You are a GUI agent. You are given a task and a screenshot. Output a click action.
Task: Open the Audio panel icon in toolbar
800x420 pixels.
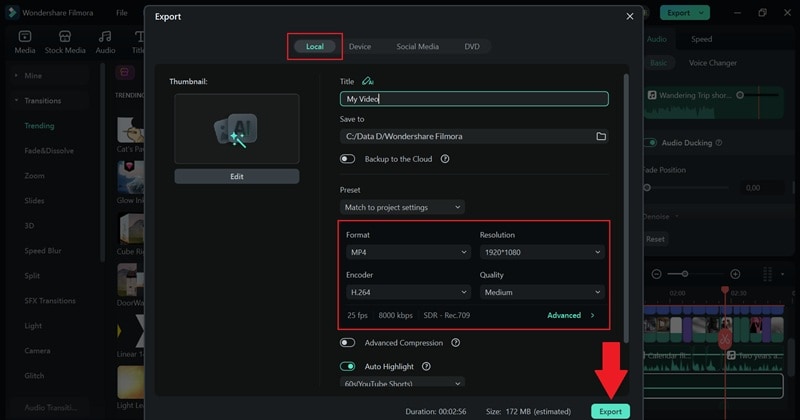click(105, 37)
